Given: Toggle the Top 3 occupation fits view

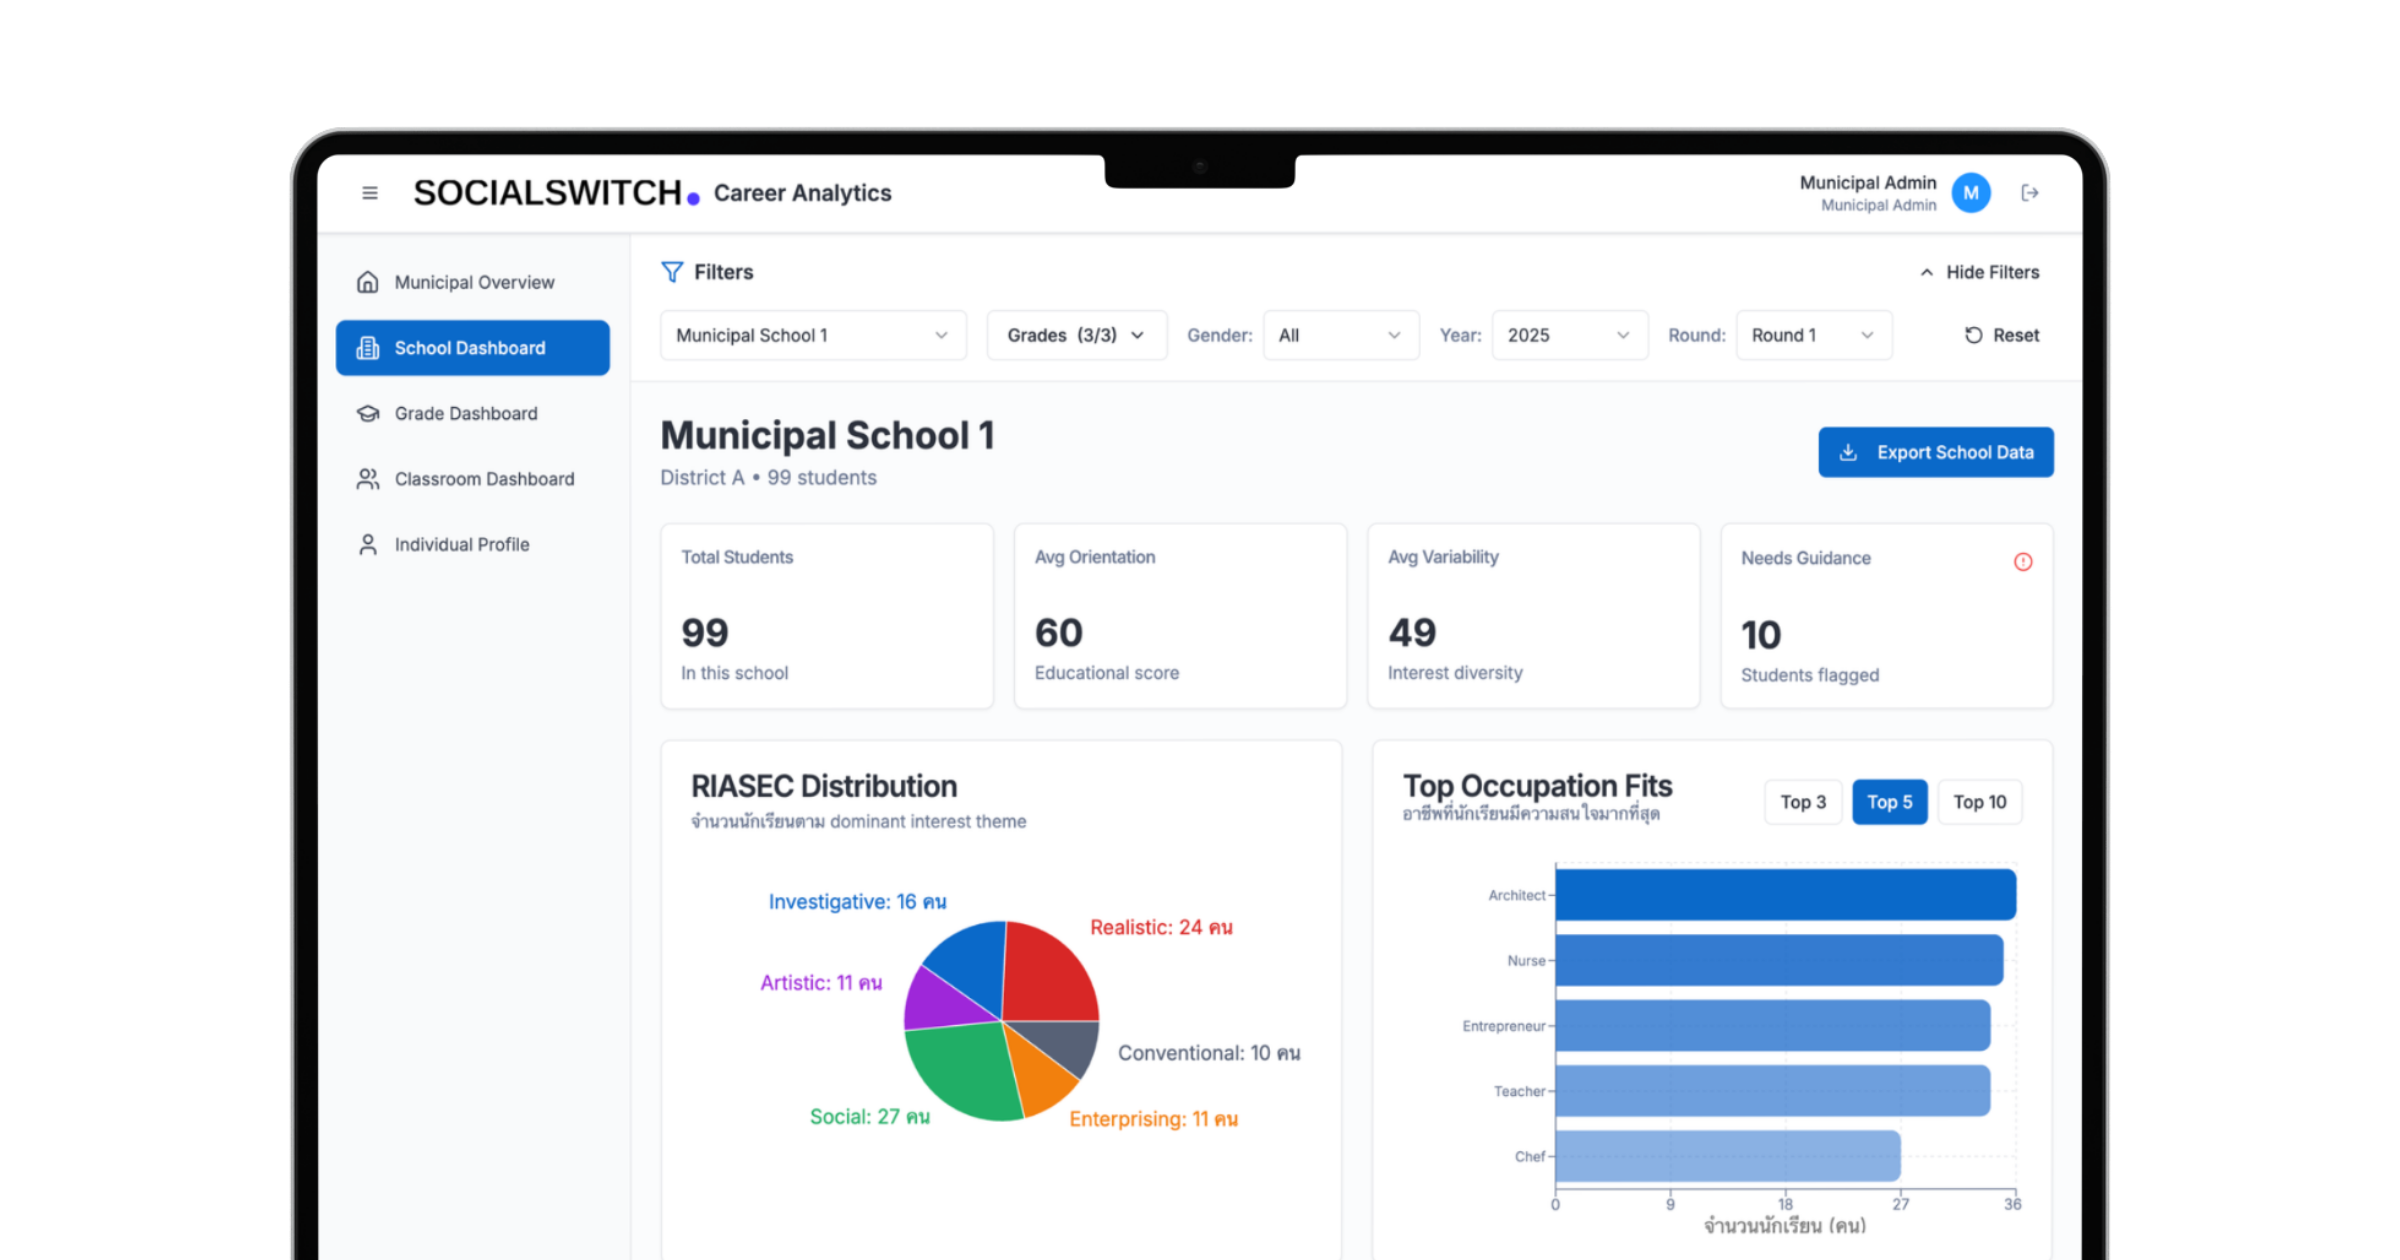Looking at the screenshot, I should coord(1802,801).
